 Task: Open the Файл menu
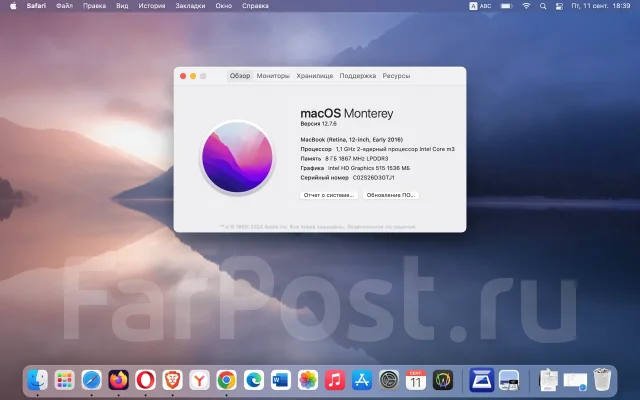pos(64,6)
